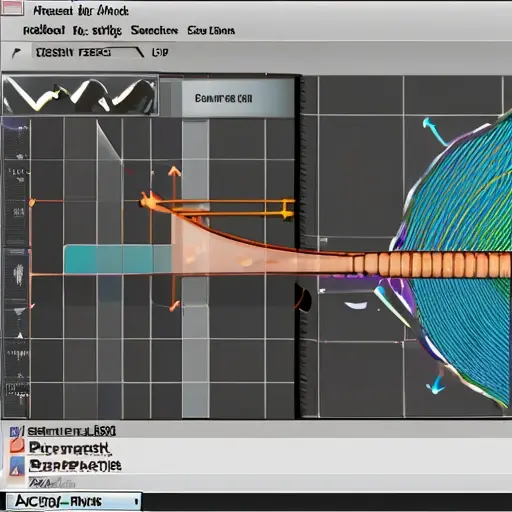Click the pink window icon in title bar
This screenshot has height=512, width=512.
[12, 8]
